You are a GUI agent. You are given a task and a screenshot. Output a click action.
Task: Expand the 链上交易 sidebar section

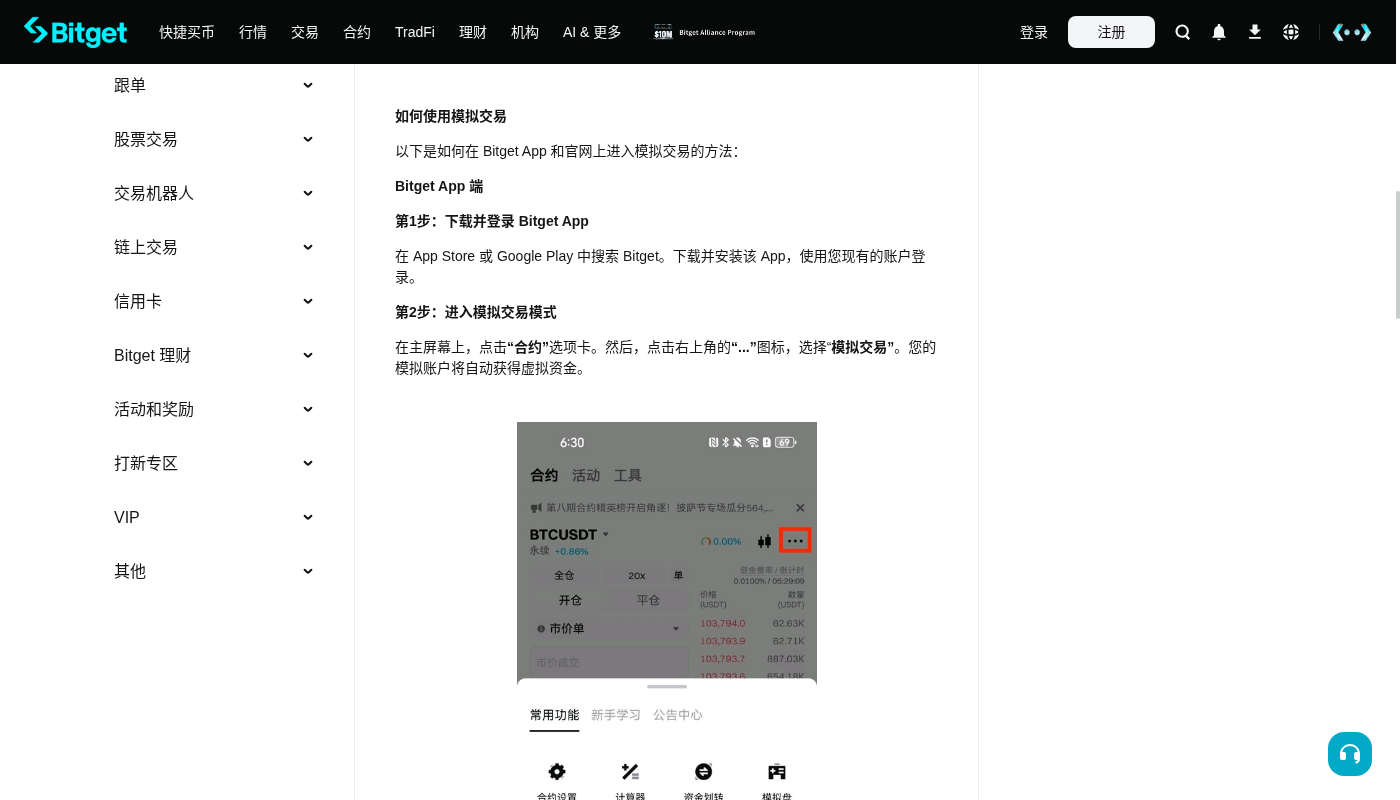coord(214,247)
